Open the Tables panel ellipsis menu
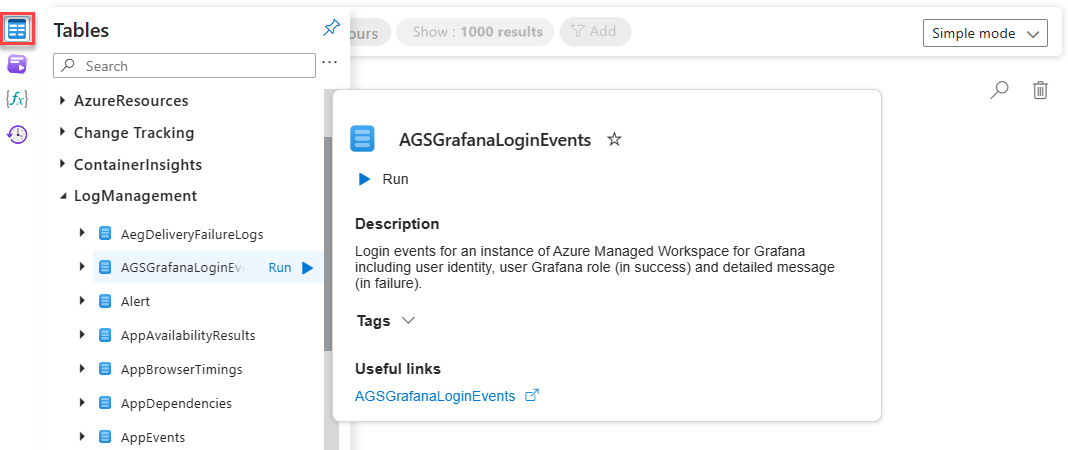The height and width of the screenshot is (450, 1068). click(x=330, y=64)
